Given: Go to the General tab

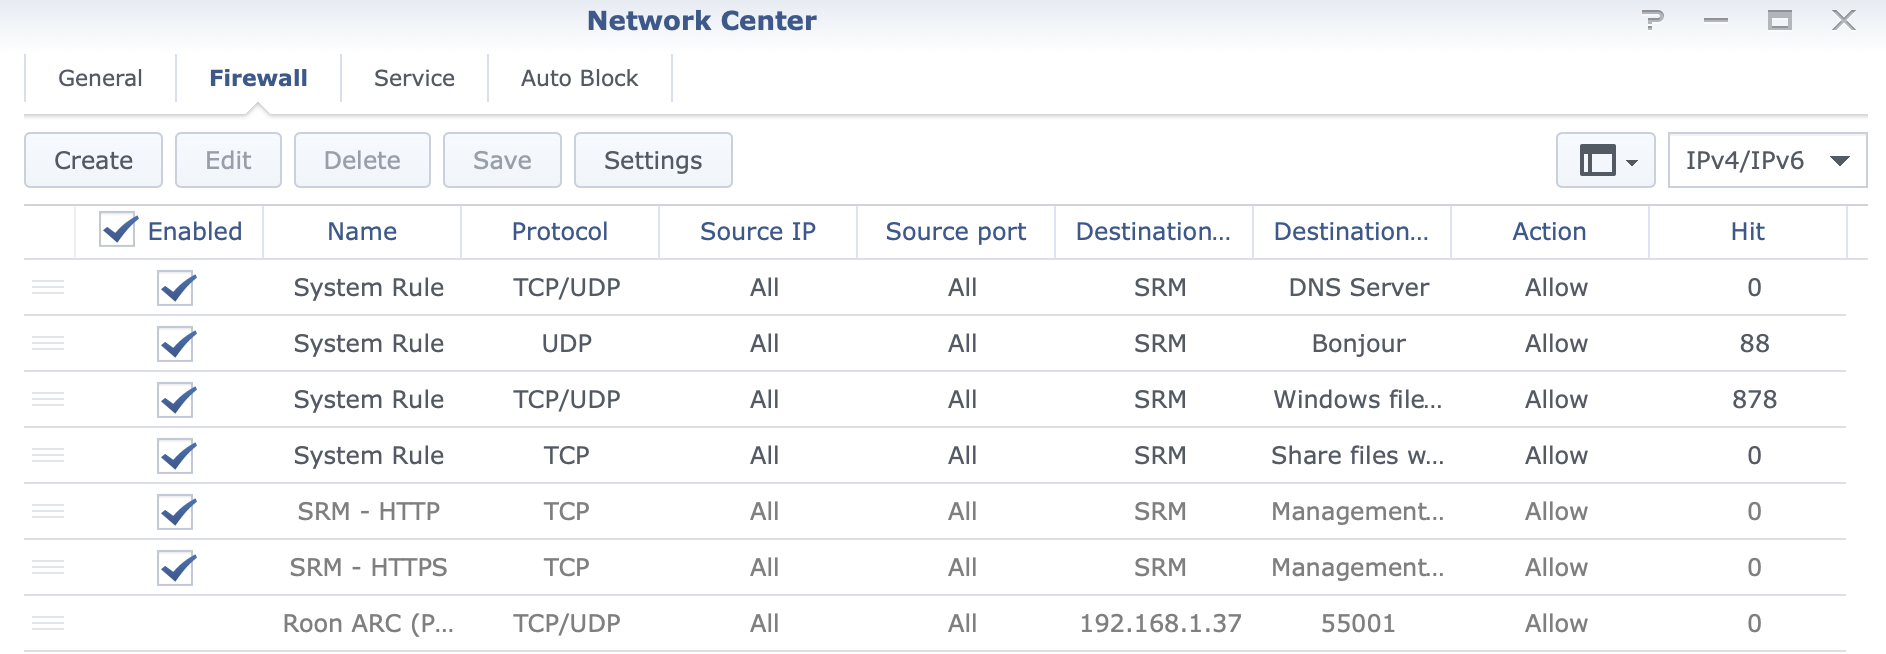Looking at the screenshot, I should click(x=100, y=78).
